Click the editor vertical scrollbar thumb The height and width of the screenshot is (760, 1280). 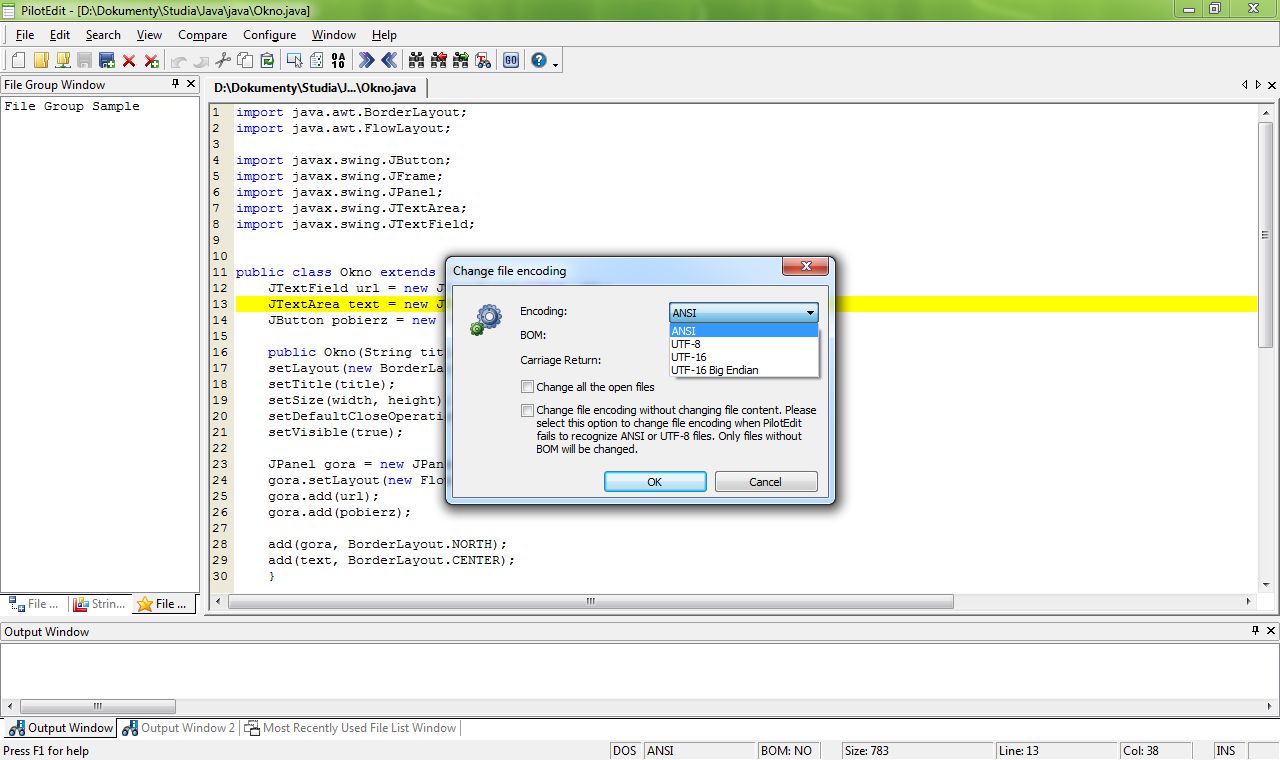[x=1265, y=233]
